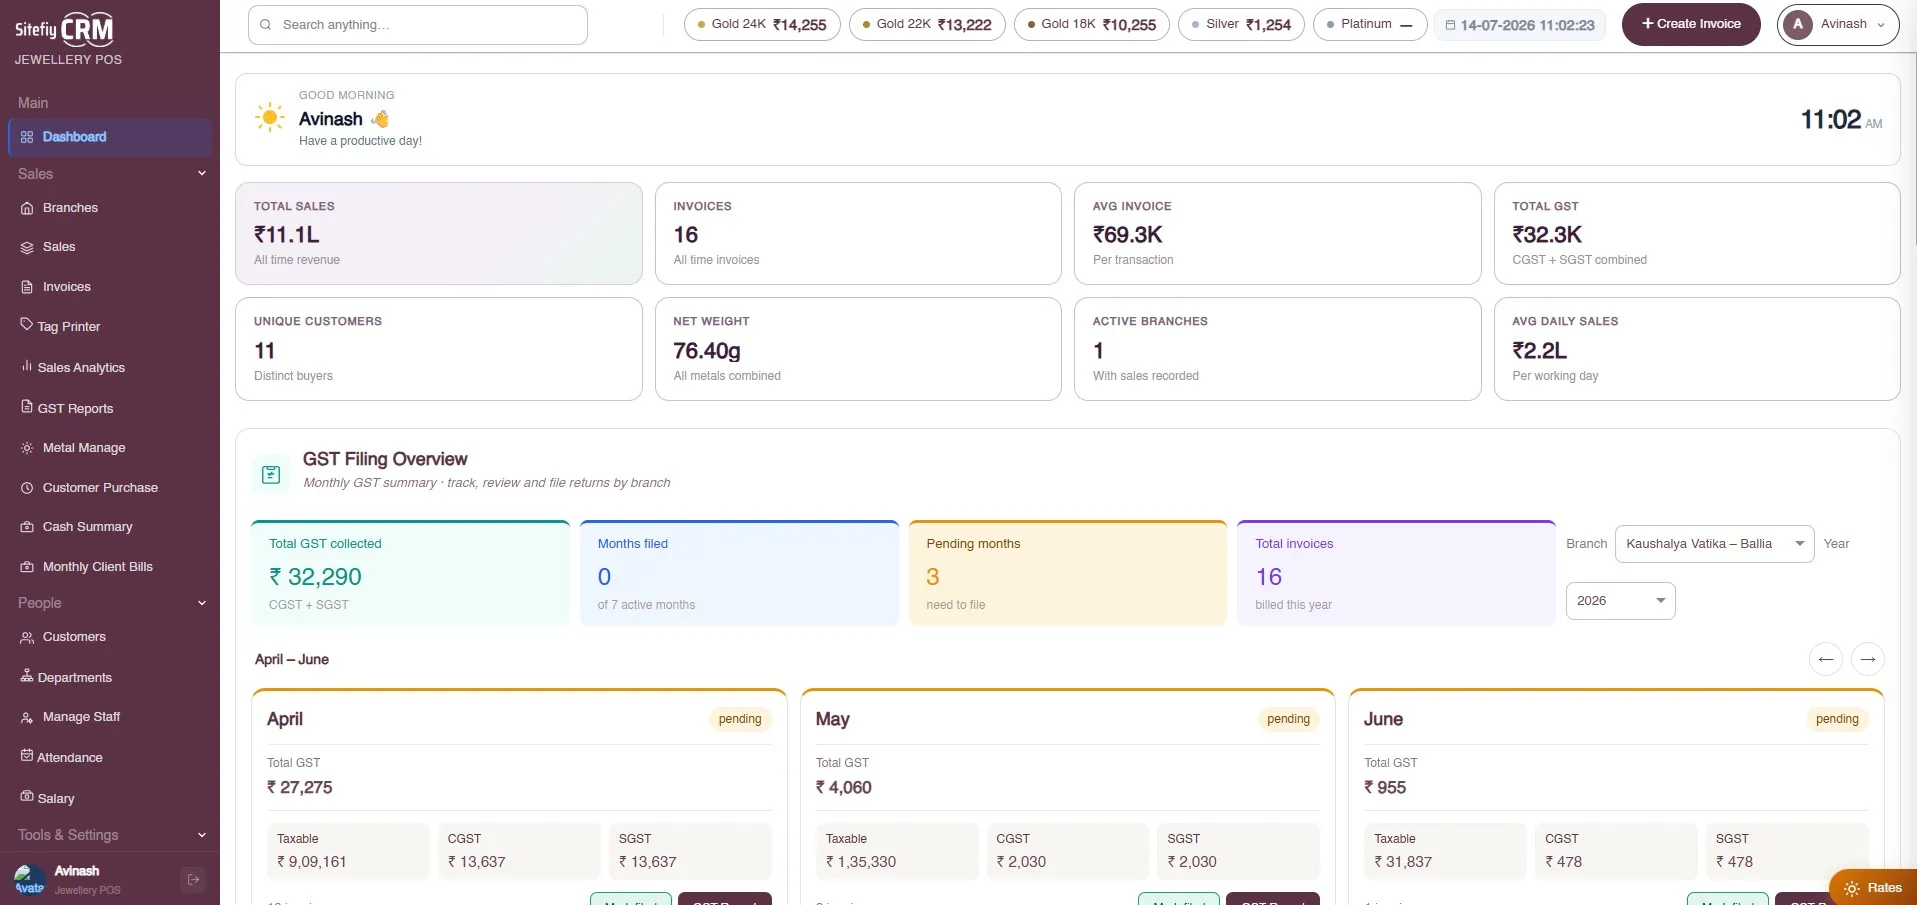Click the Customers people icon
1917x905 pixels.
point(27,637)
